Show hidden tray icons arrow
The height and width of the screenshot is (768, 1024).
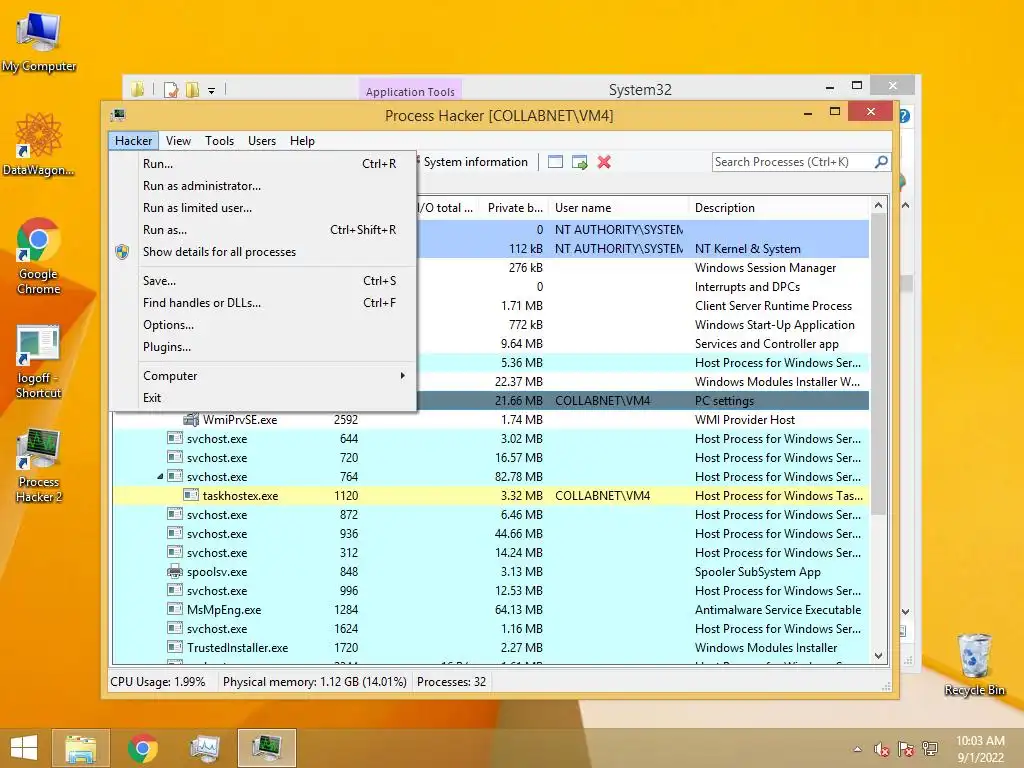pyautogui.click(x=857, y=749)
